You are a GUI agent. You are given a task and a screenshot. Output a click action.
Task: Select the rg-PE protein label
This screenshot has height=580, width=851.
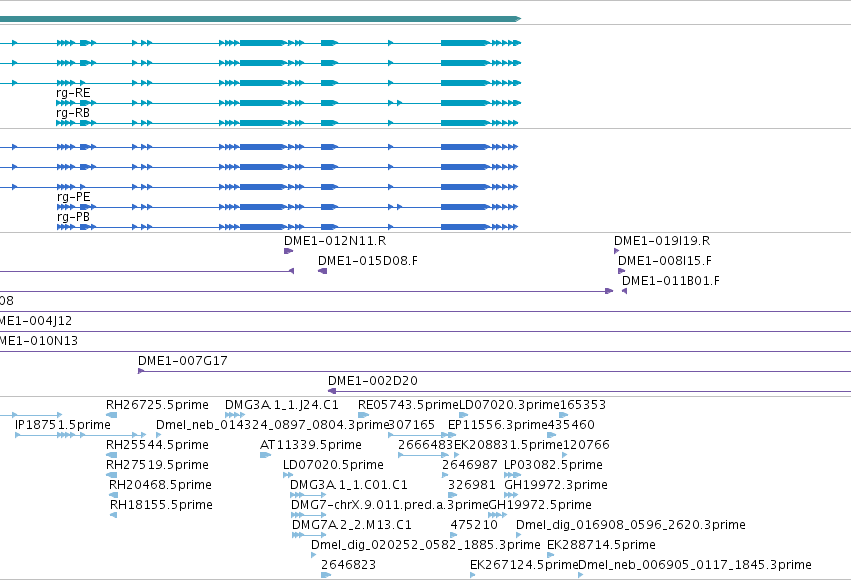point(73,197)
